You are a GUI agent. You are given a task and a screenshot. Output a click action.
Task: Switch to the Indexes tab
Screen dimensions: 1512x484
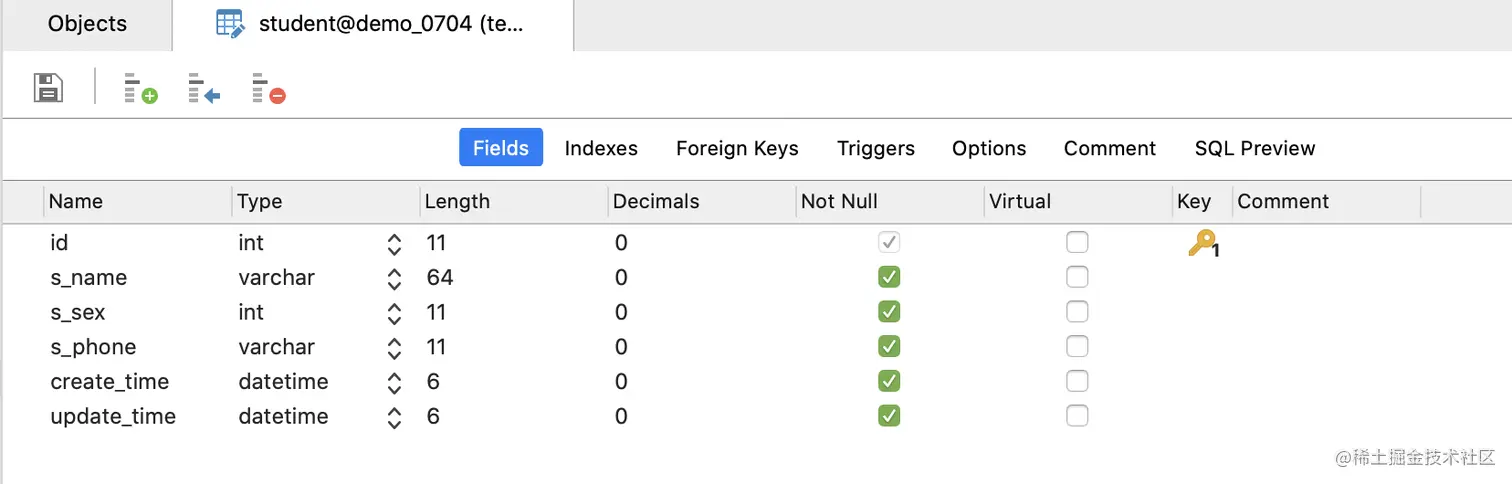(601, 148)
